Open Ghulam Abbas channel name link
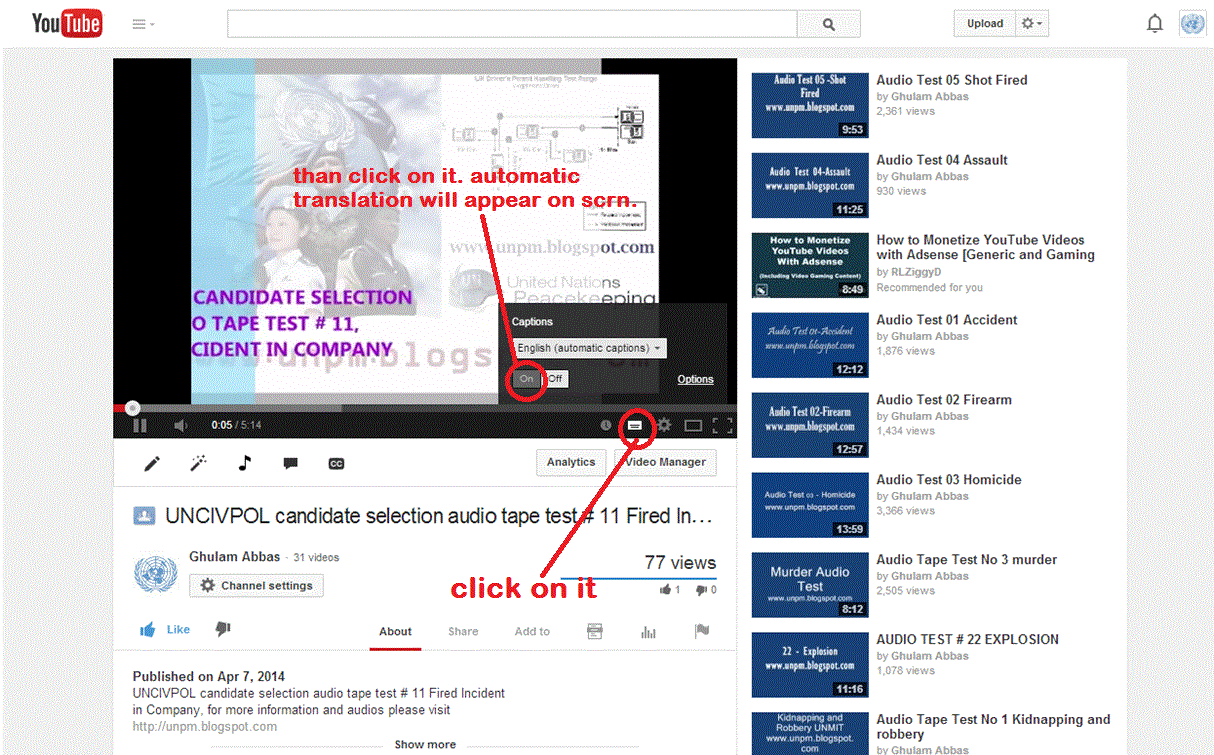Screen dimensions: 1214x755 235,557
